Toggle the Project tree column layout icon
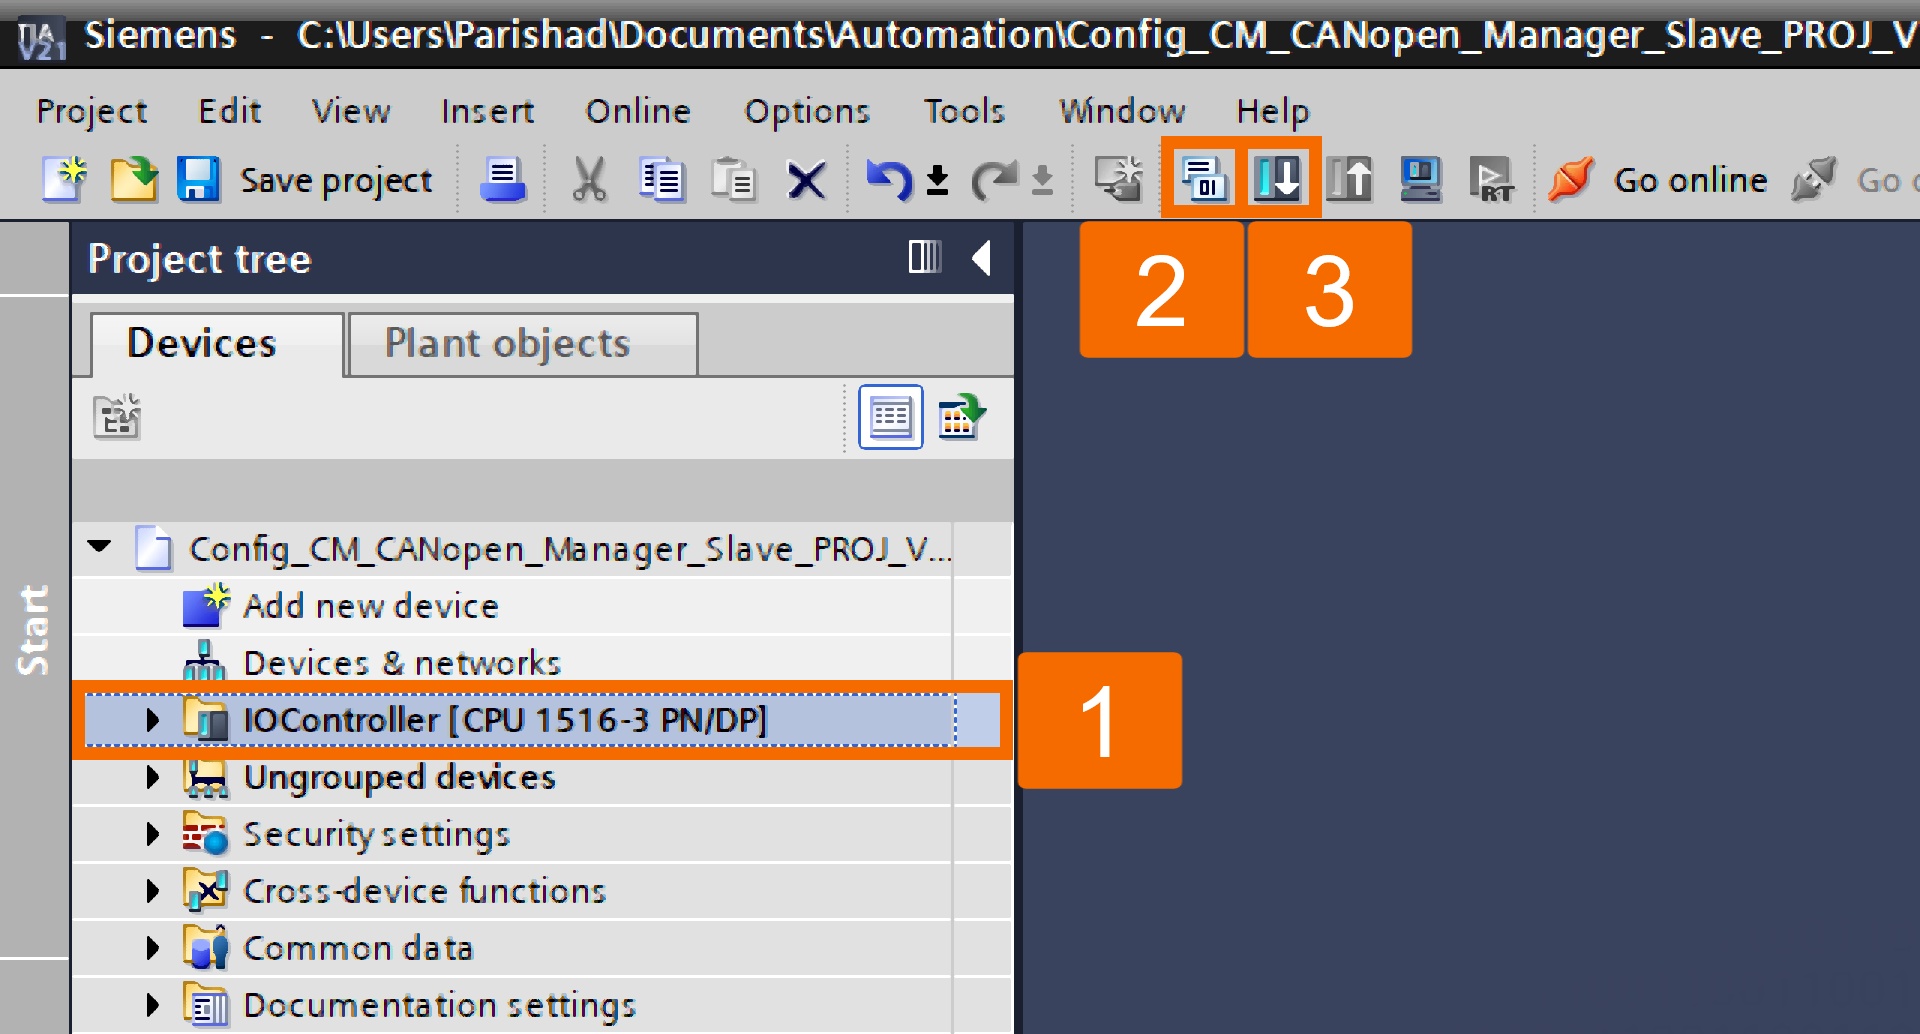Screen dimensions: 1920x1034 pyautogui.click(x=925, y=257)
